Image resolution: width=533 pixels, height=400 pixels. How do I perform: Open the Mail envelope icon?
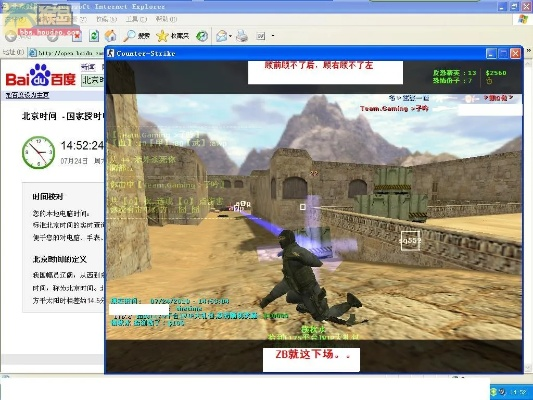[x=222, y=36]
